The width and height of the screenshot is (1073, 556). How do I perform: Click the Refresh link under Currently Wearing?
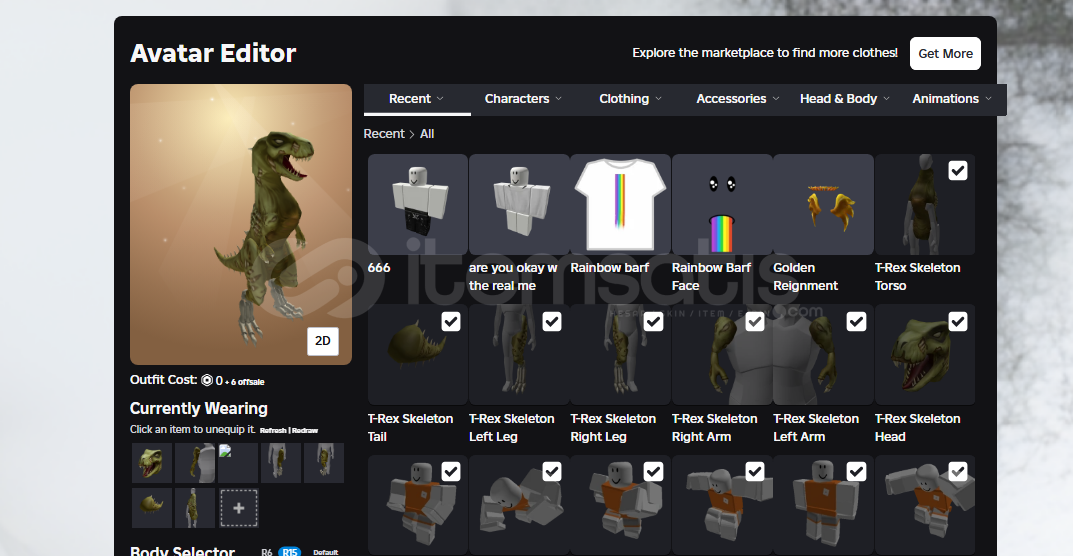[x=273, y=431]
